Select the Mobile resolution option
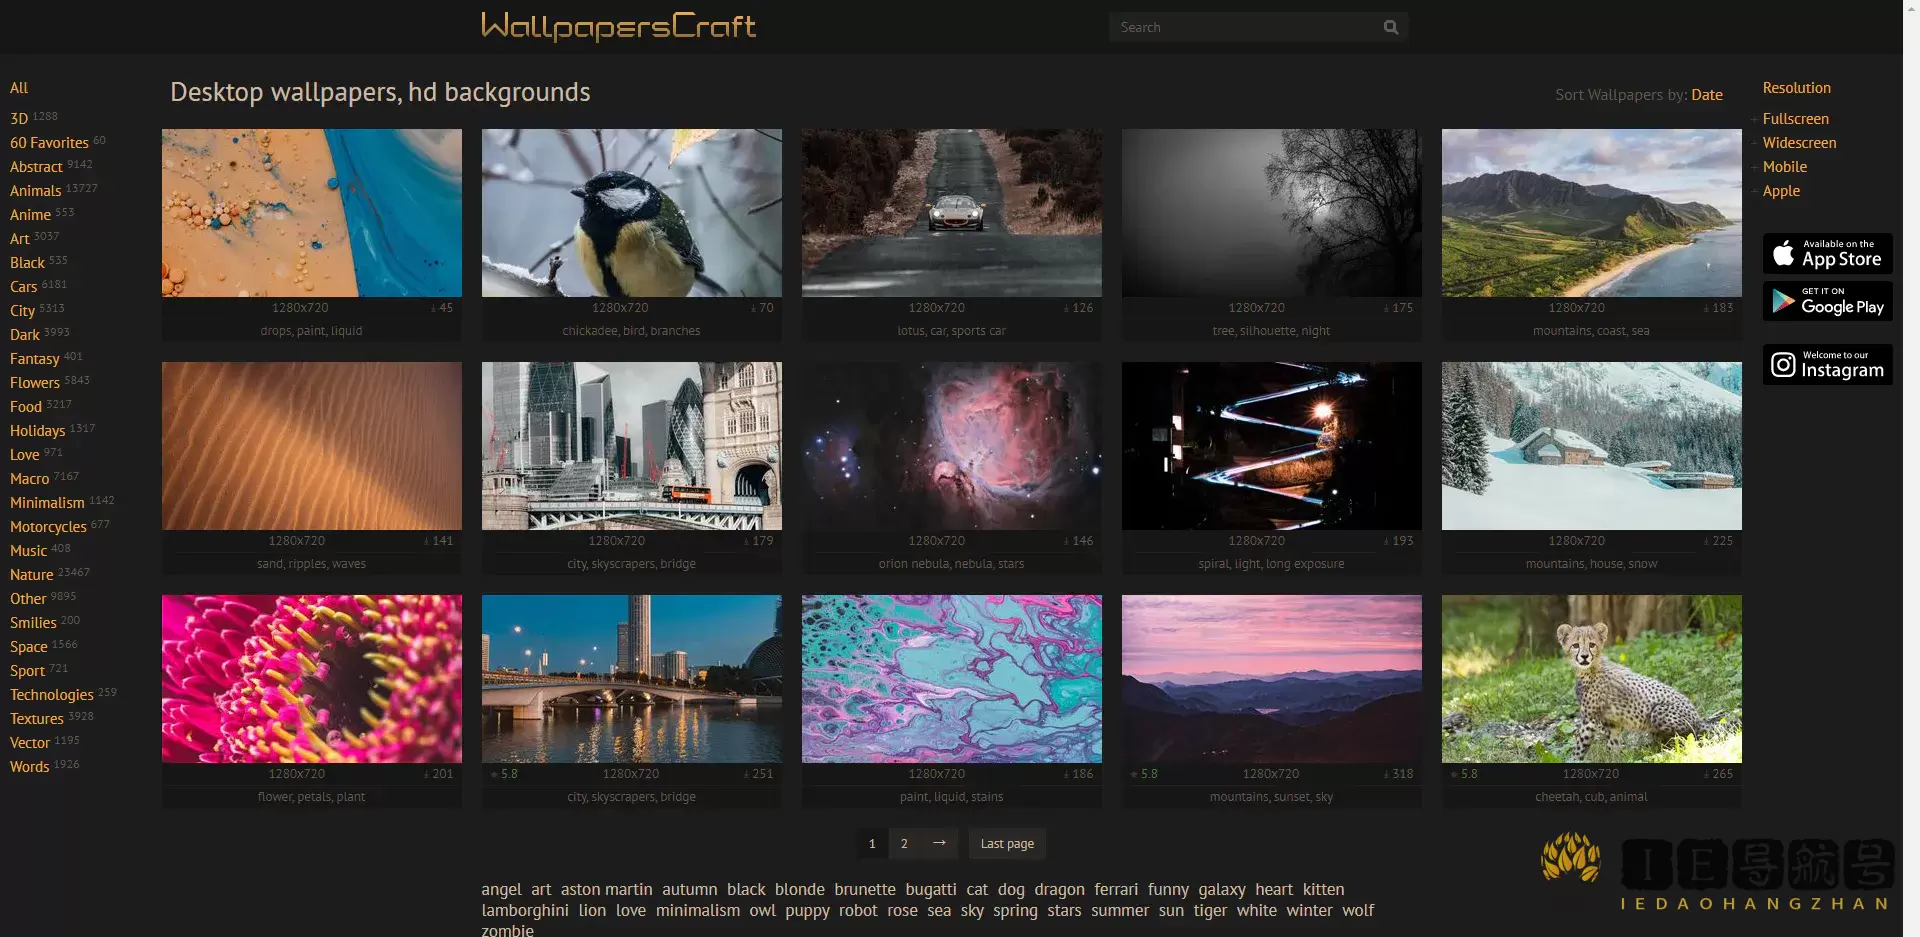 pos(1784,167)
